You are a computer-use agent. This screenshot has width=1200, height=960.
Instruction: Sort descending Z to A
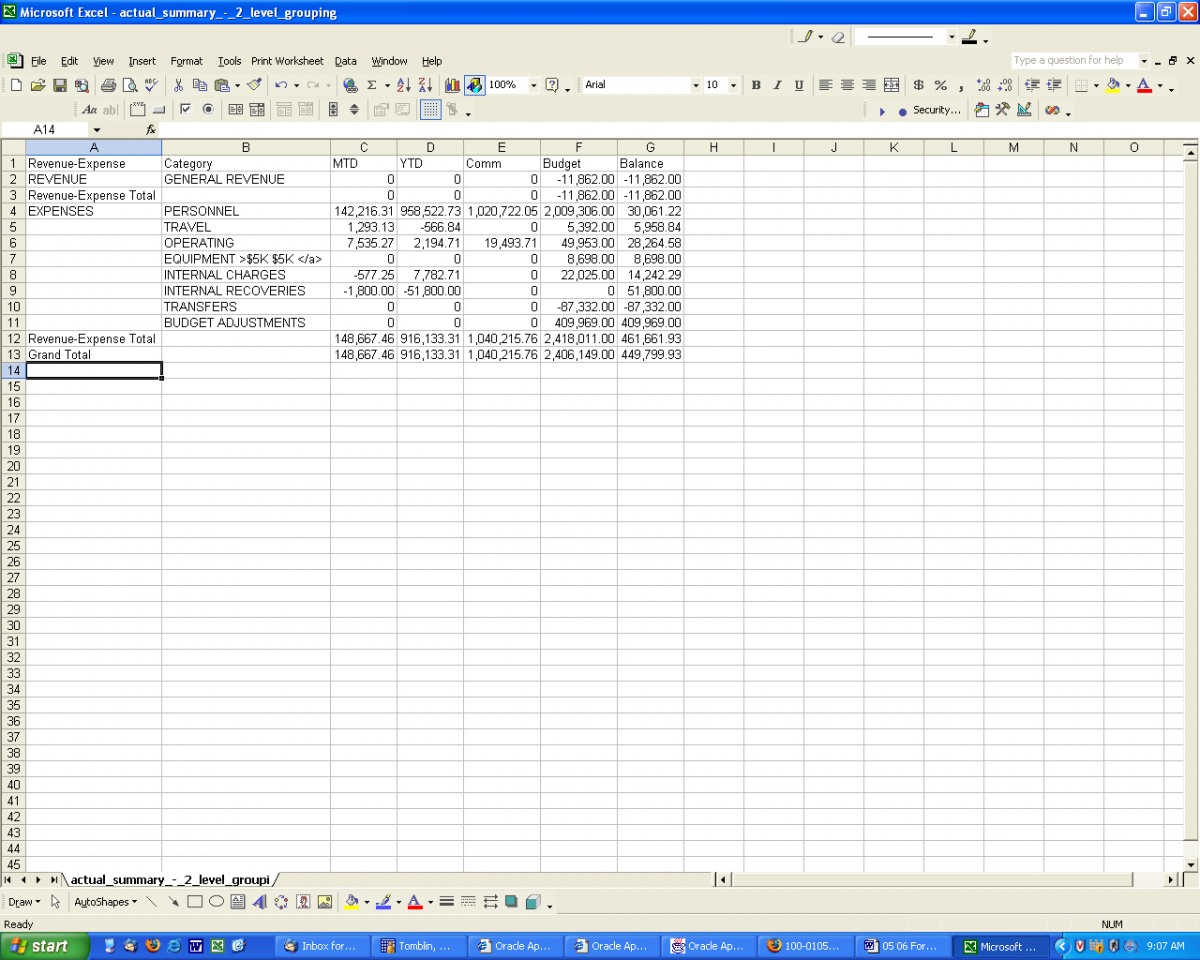click(425, 85)
